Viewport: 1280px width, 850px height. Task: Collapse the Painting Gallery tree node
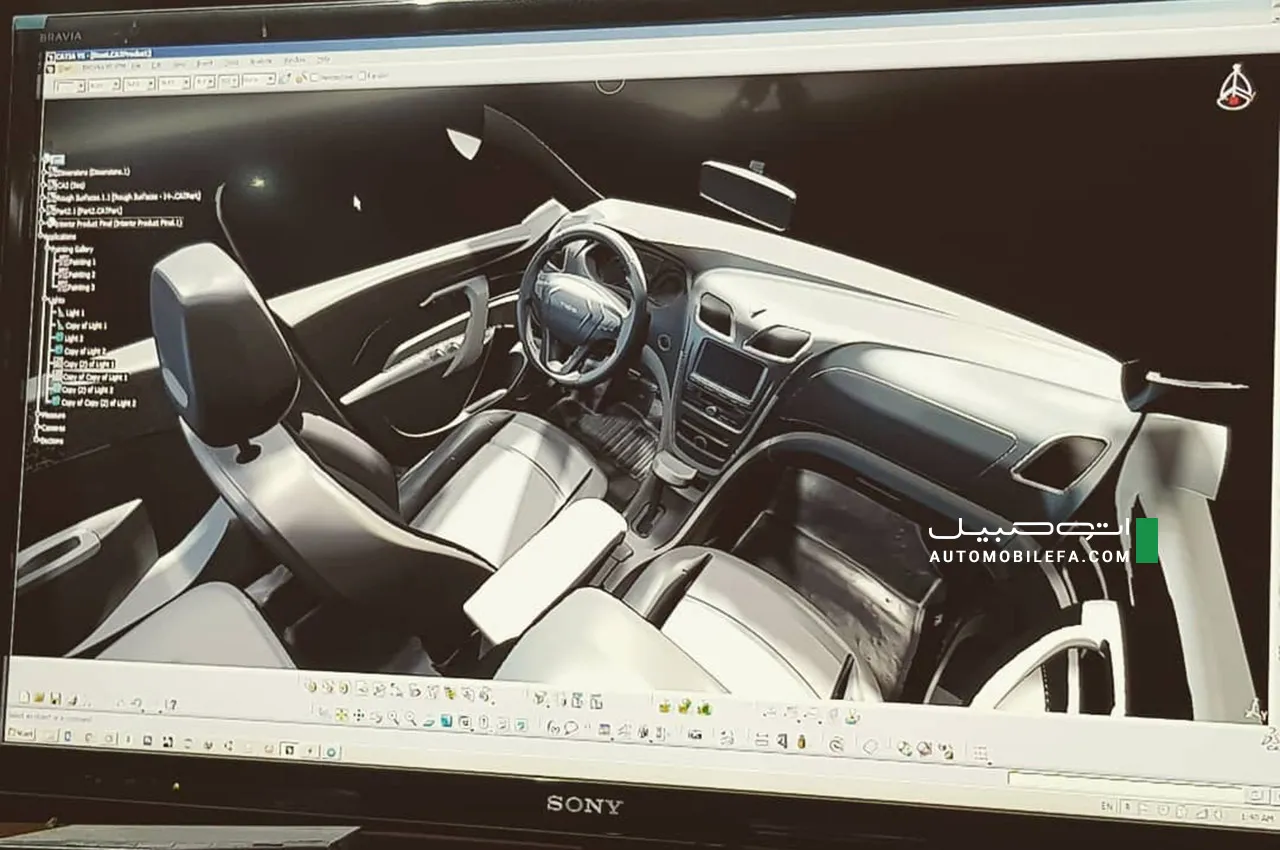(47, 249)
